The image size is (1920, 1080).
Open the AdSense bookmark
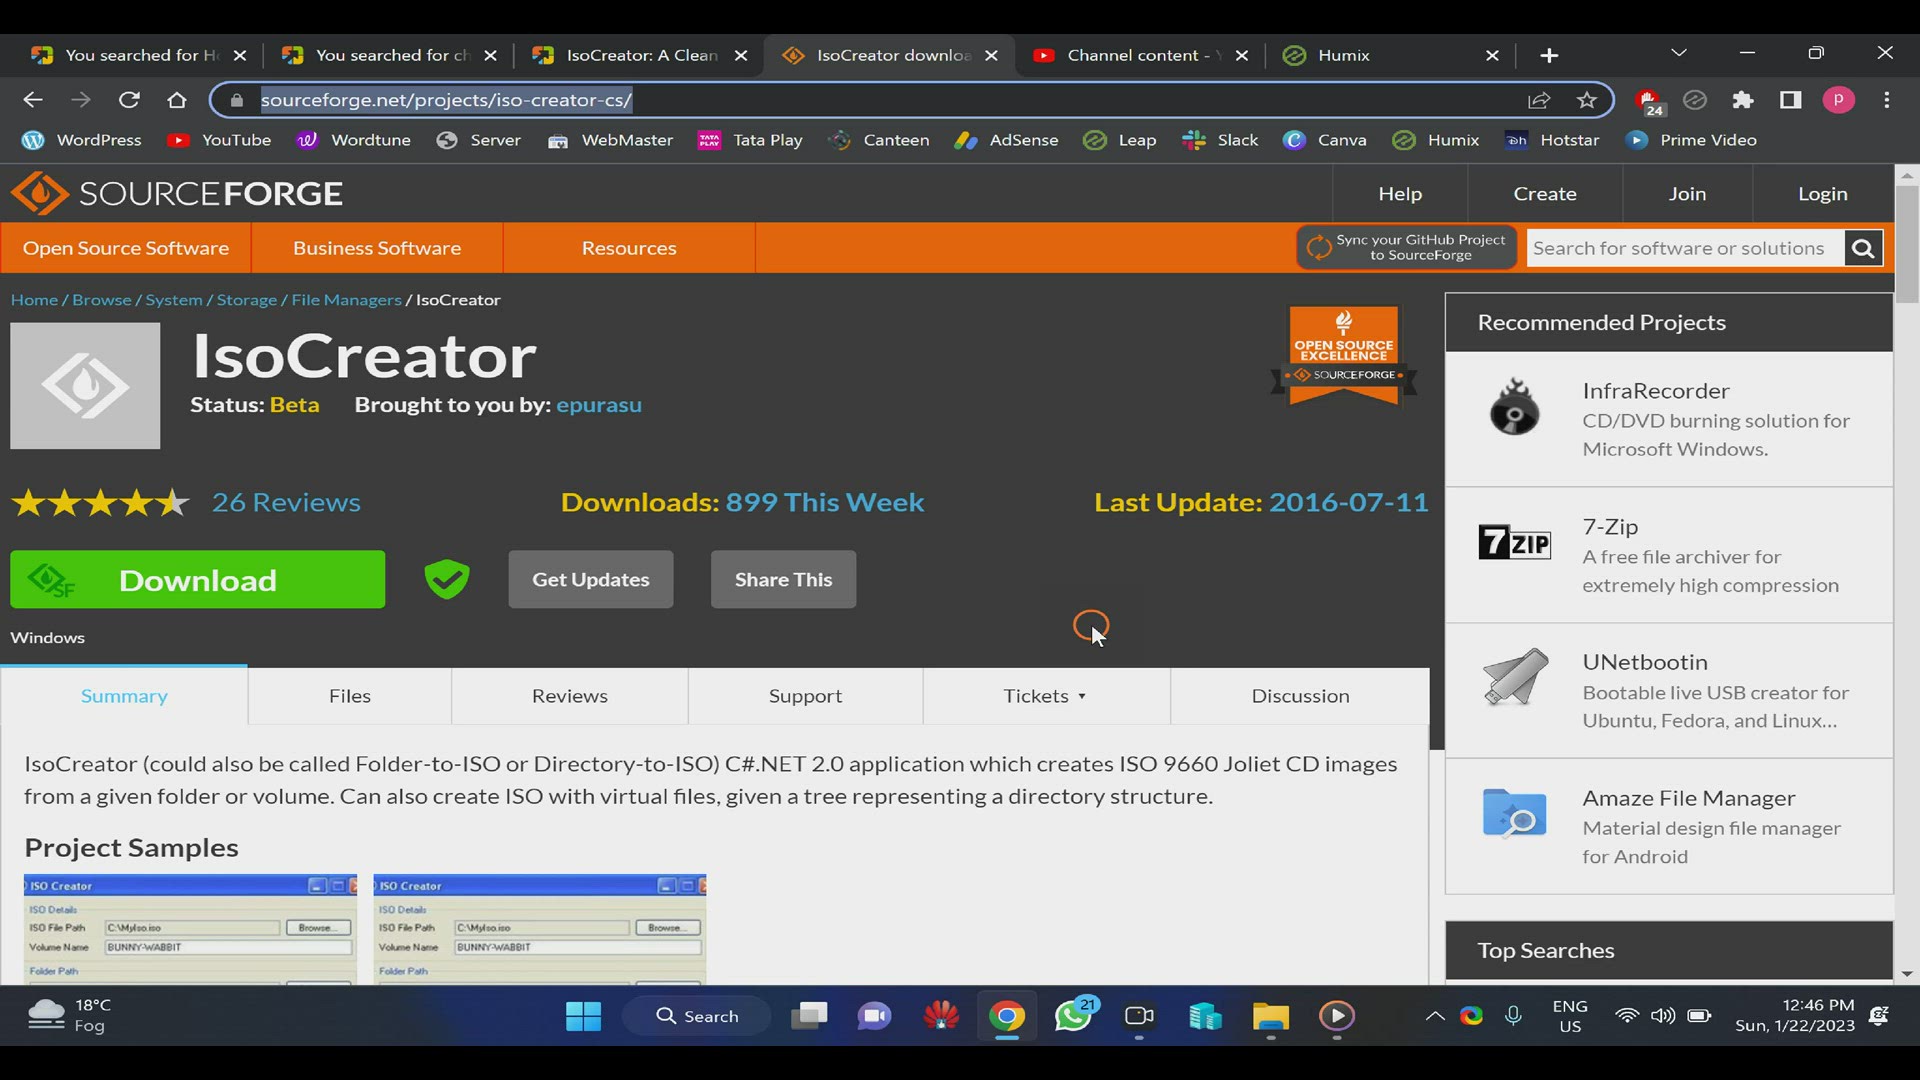(x=1006, y=140)
